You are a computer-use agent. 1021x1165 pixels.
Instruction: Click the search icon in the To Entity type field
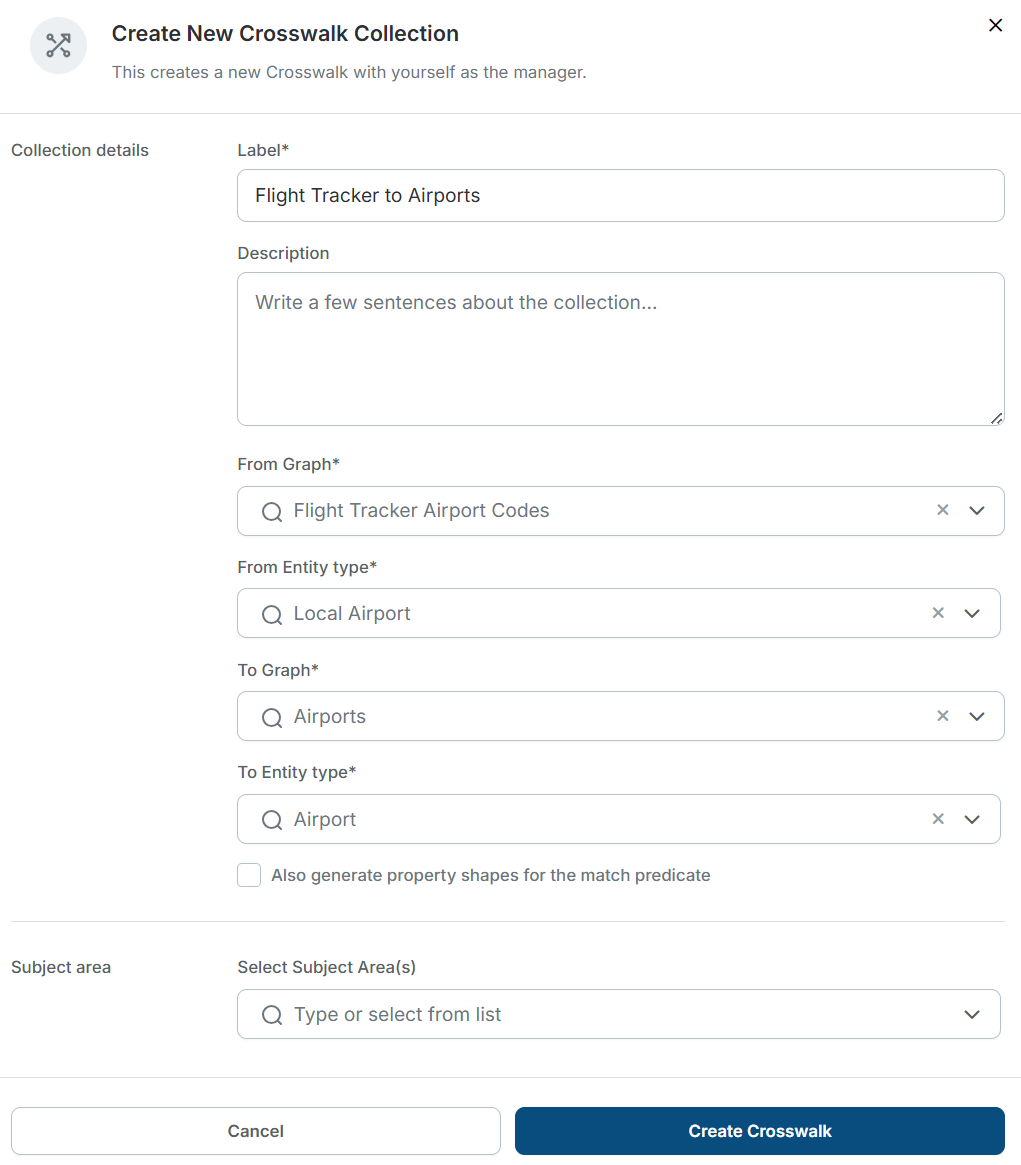click(271, 819)
